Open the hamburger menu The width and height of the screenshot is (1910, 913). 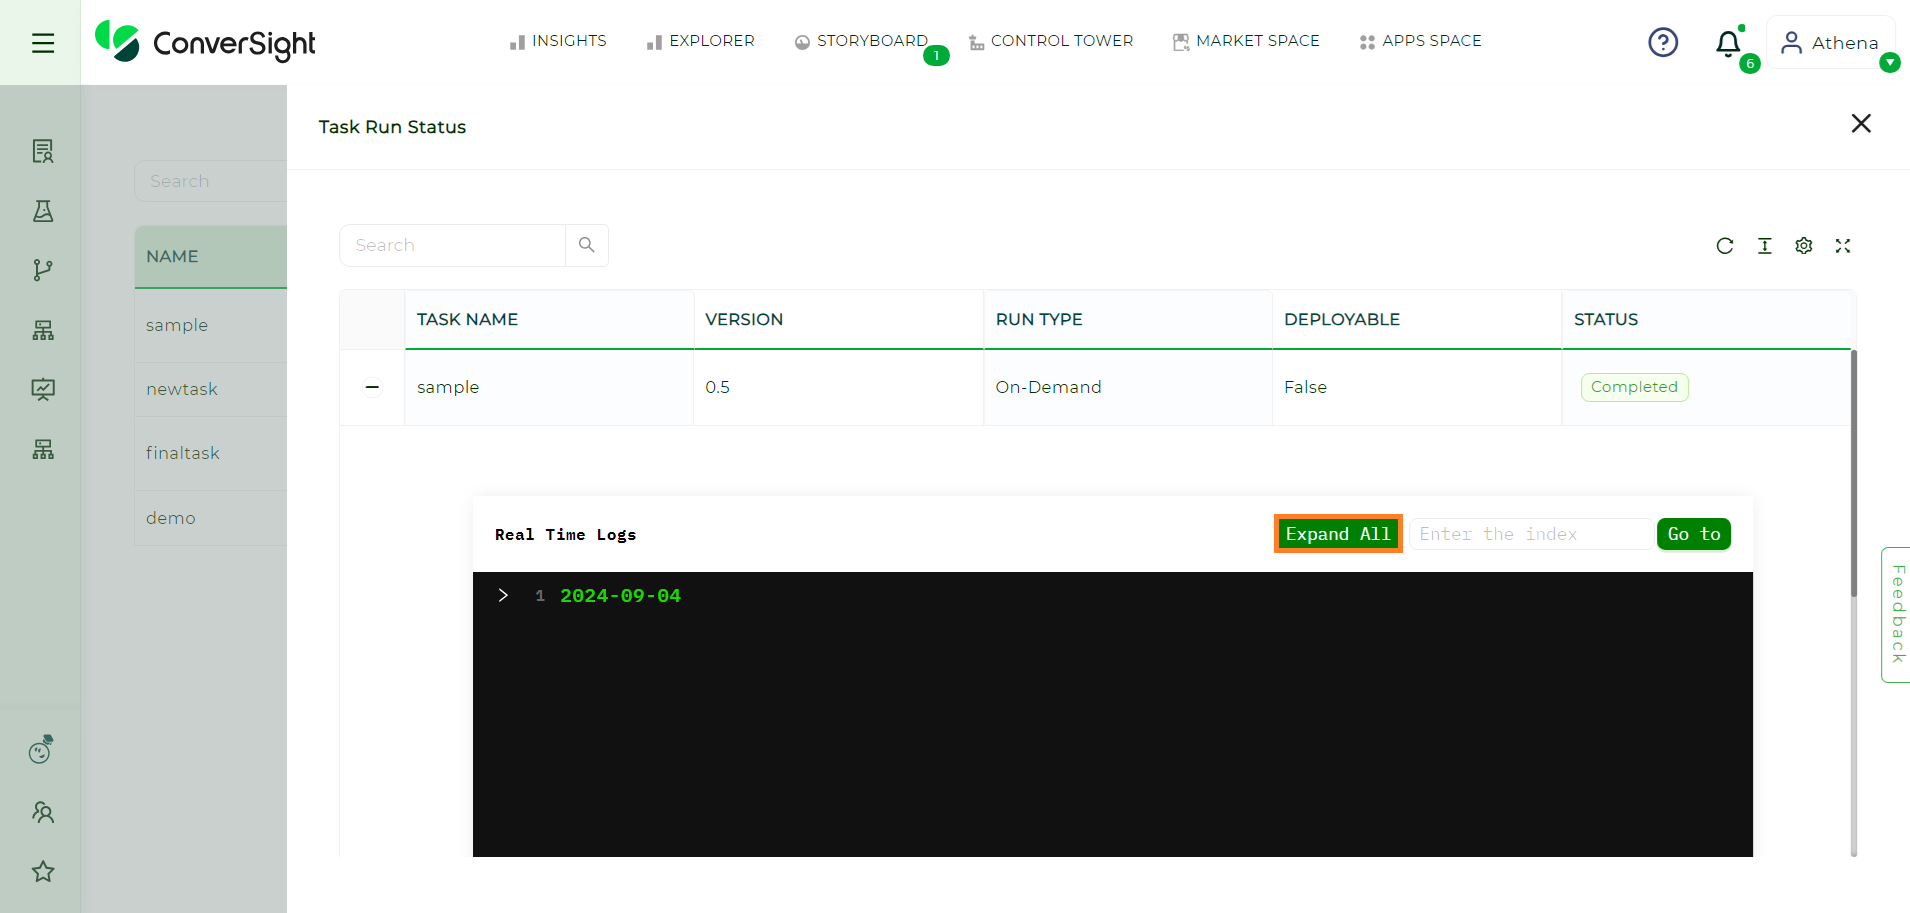tap(42, 43)
